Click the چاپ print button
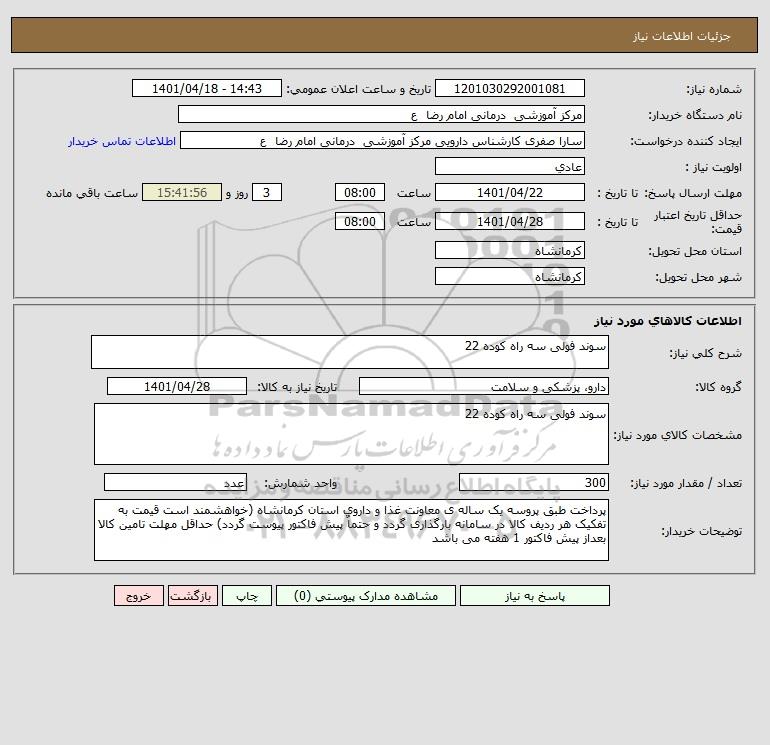The width and height of the screenshot is (770, 745). click(x=247, y=596)
